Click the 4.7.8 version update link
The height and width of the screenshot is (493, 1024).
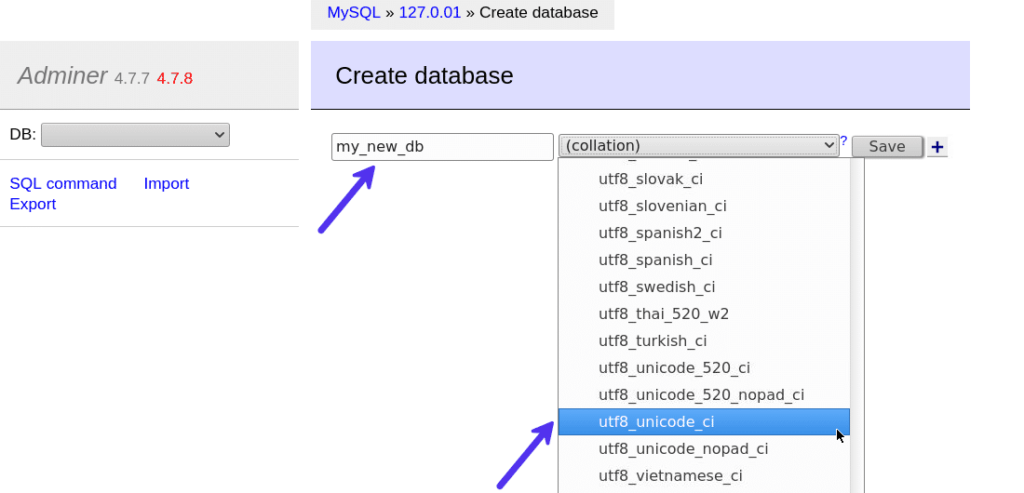(x=175, y=78)
